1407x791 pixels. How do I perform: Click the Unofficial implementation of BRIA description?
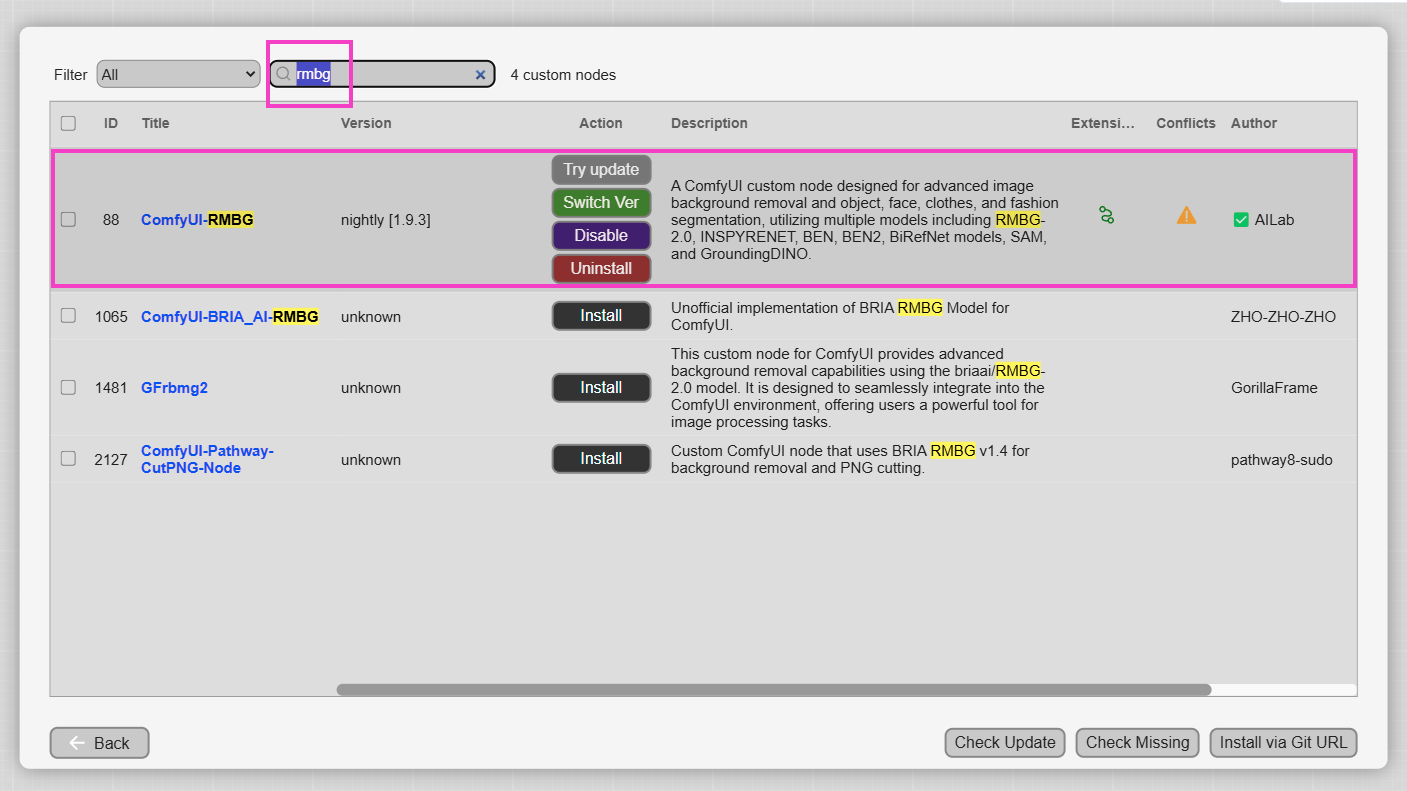click(840, 316)
